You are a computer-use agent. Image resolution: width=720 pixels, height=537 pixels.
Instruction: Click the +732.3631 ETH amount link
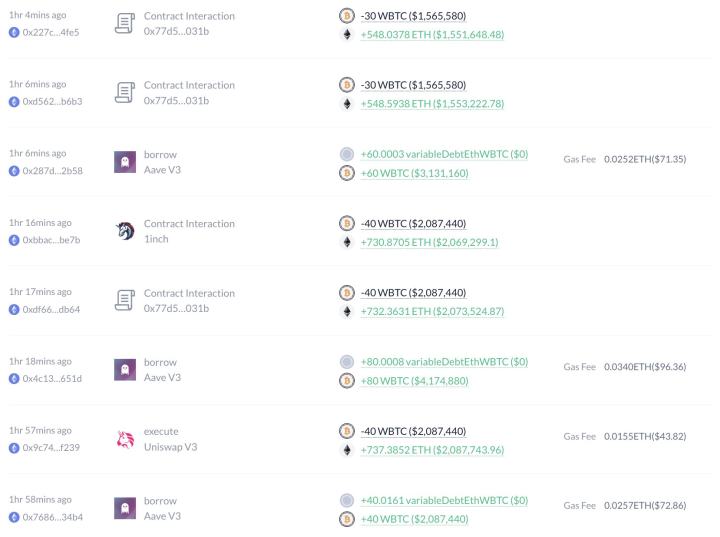pyautogui.click(x=432, y=311)
